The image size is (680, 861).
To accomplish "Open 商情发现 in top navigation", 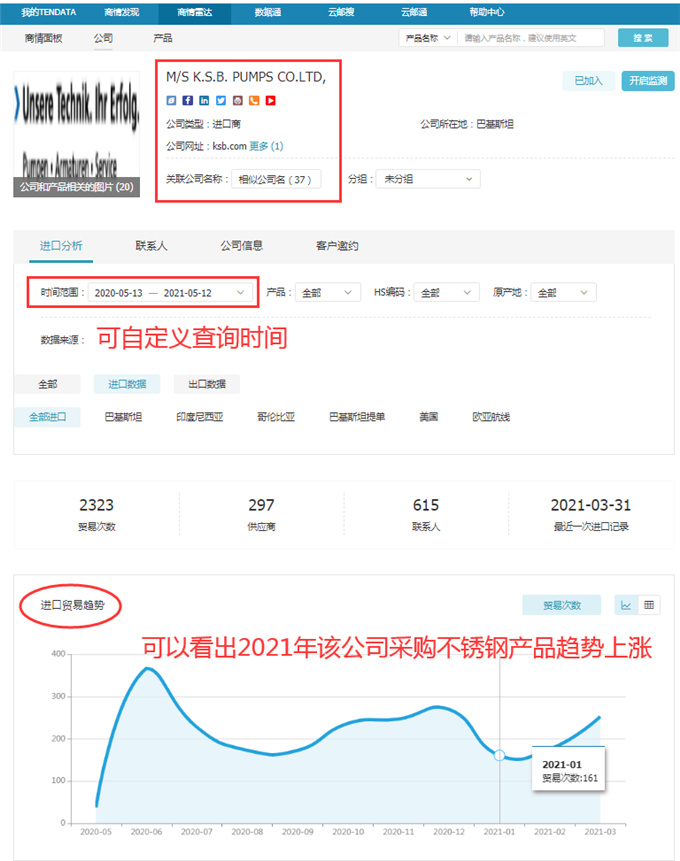I will pyautogui.click(x=121, y=12).
